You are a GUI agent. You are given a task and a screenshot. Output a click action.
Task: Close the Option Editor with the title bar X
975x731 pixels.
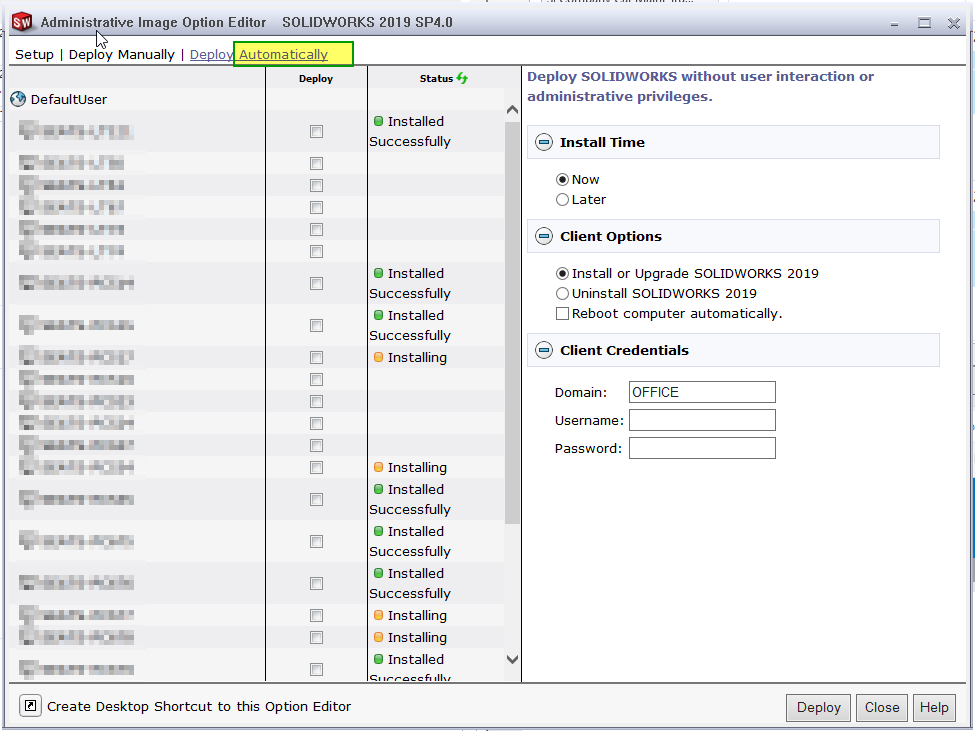tap(954, 23)
